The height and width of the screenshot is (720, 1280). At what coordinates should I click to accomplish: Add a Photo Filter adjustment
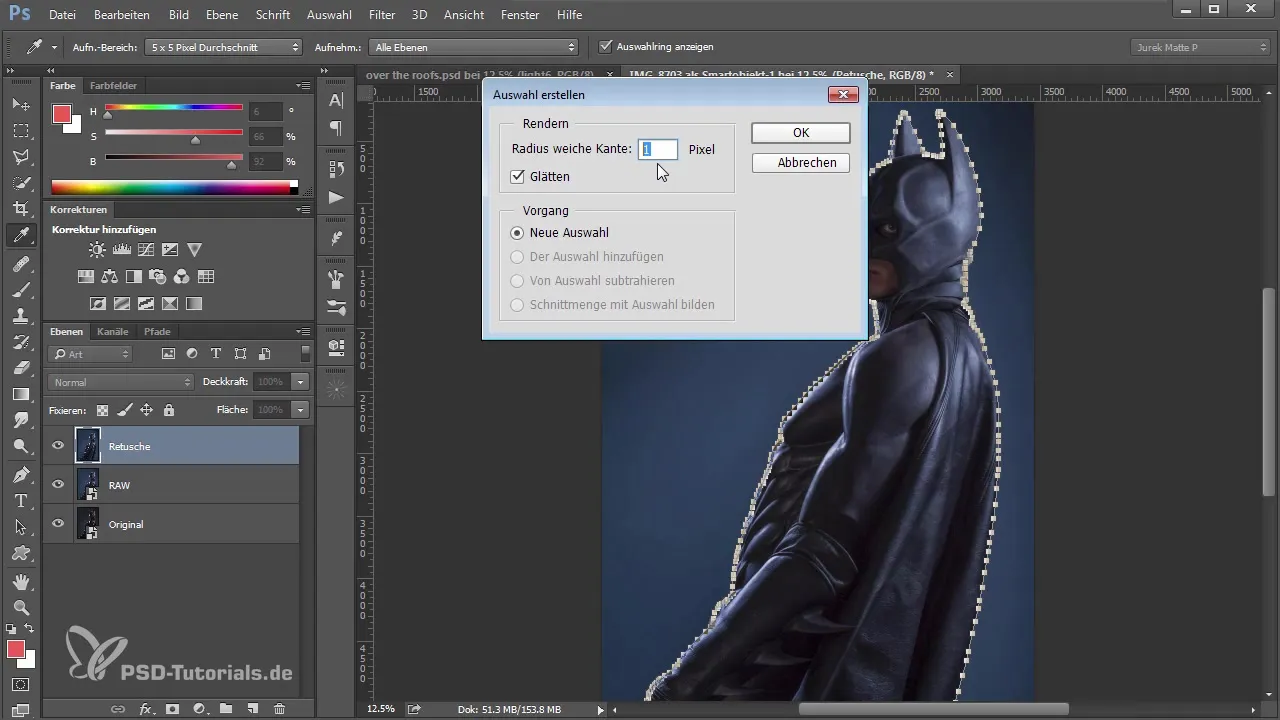tap(158, 277)
